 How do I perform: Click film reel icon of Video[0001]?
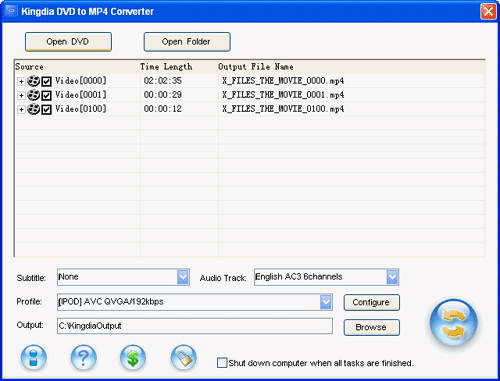point(33,95)
